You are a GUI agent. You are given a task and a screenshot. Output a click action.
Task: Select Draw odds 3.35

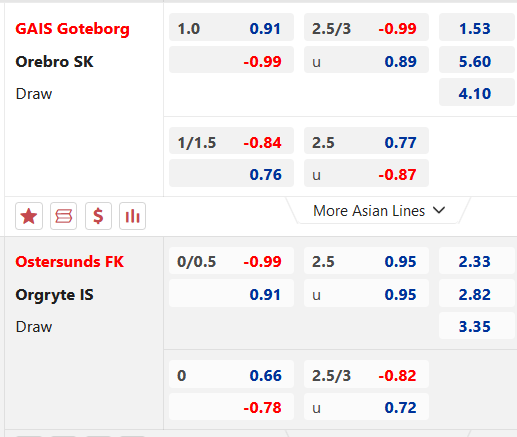pyautogui.click(x=477, y=326)
